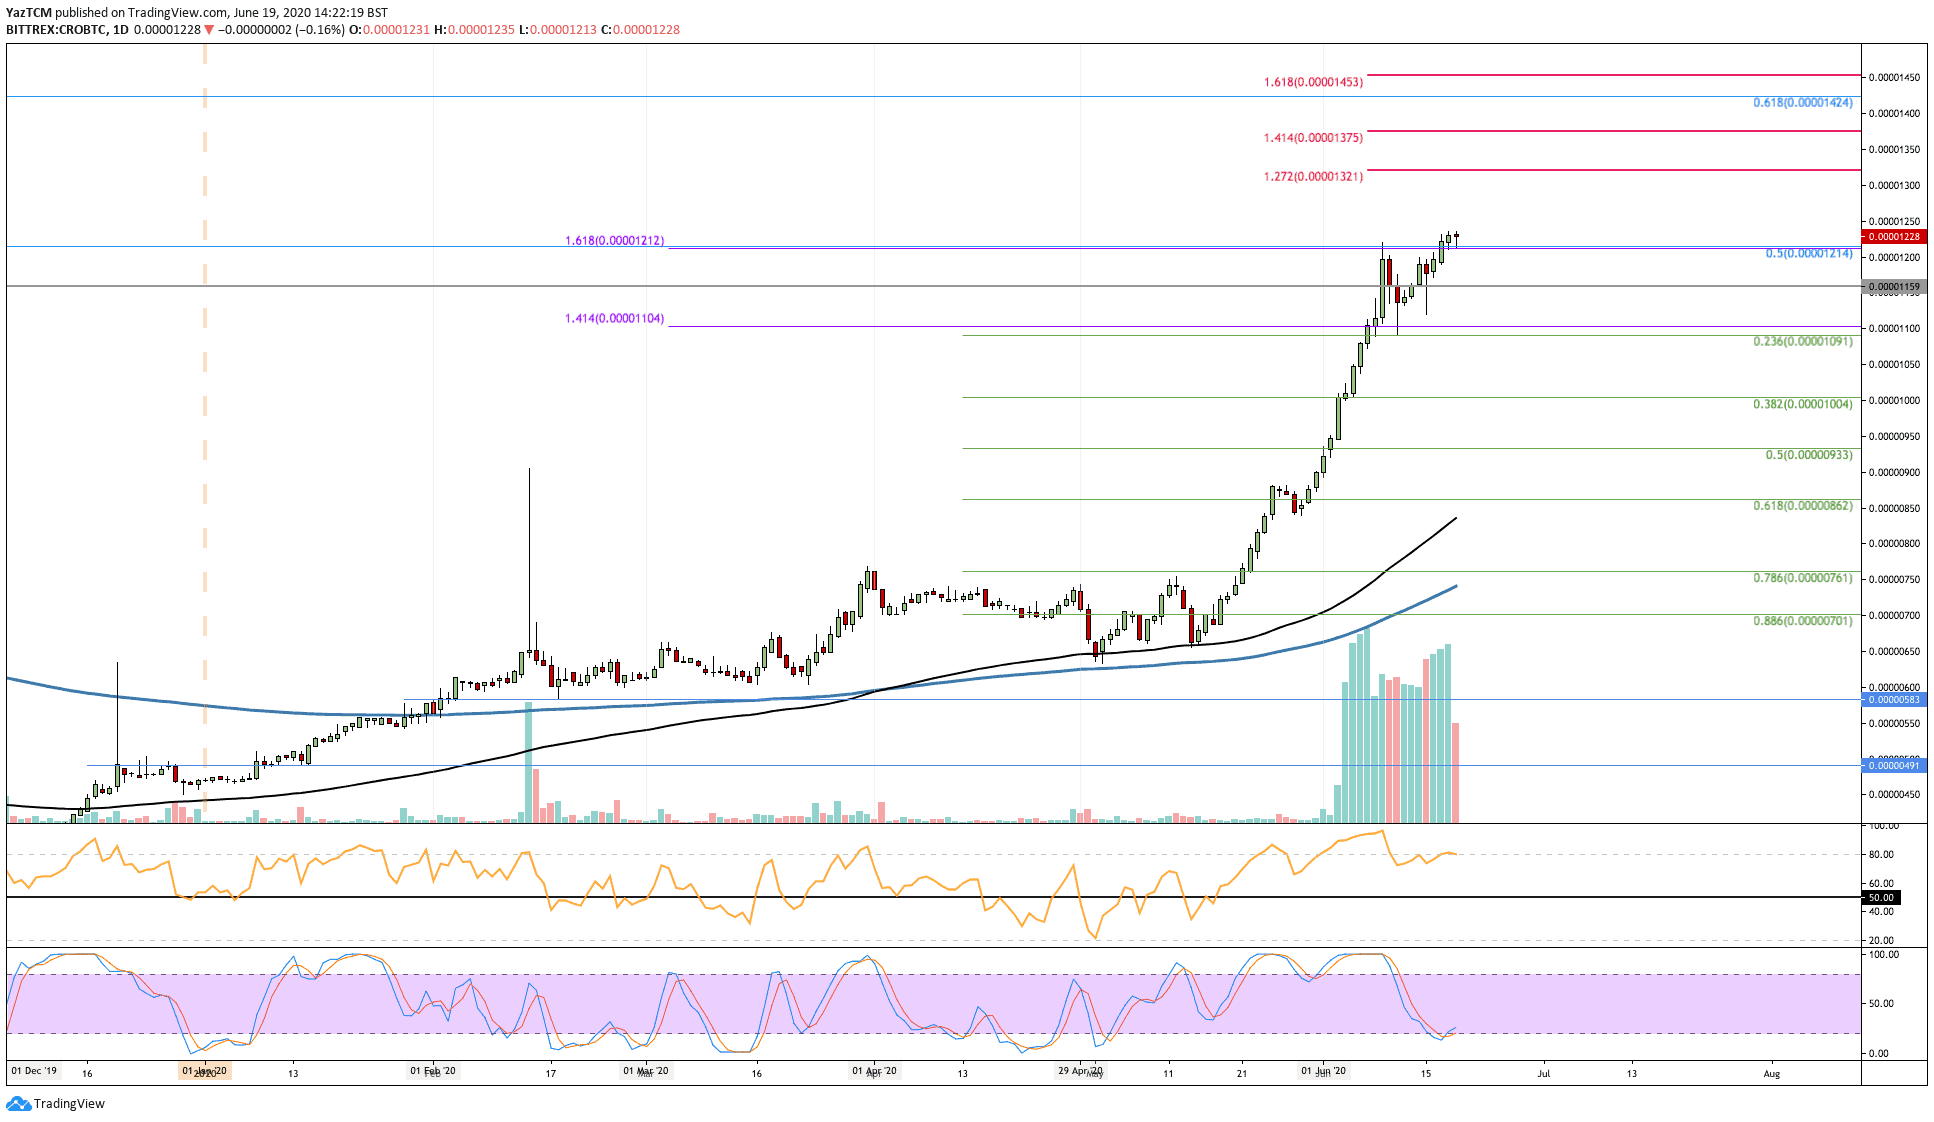Click the RSI 80.00 axis value

pyautogui.click(x=1881, y=855)
